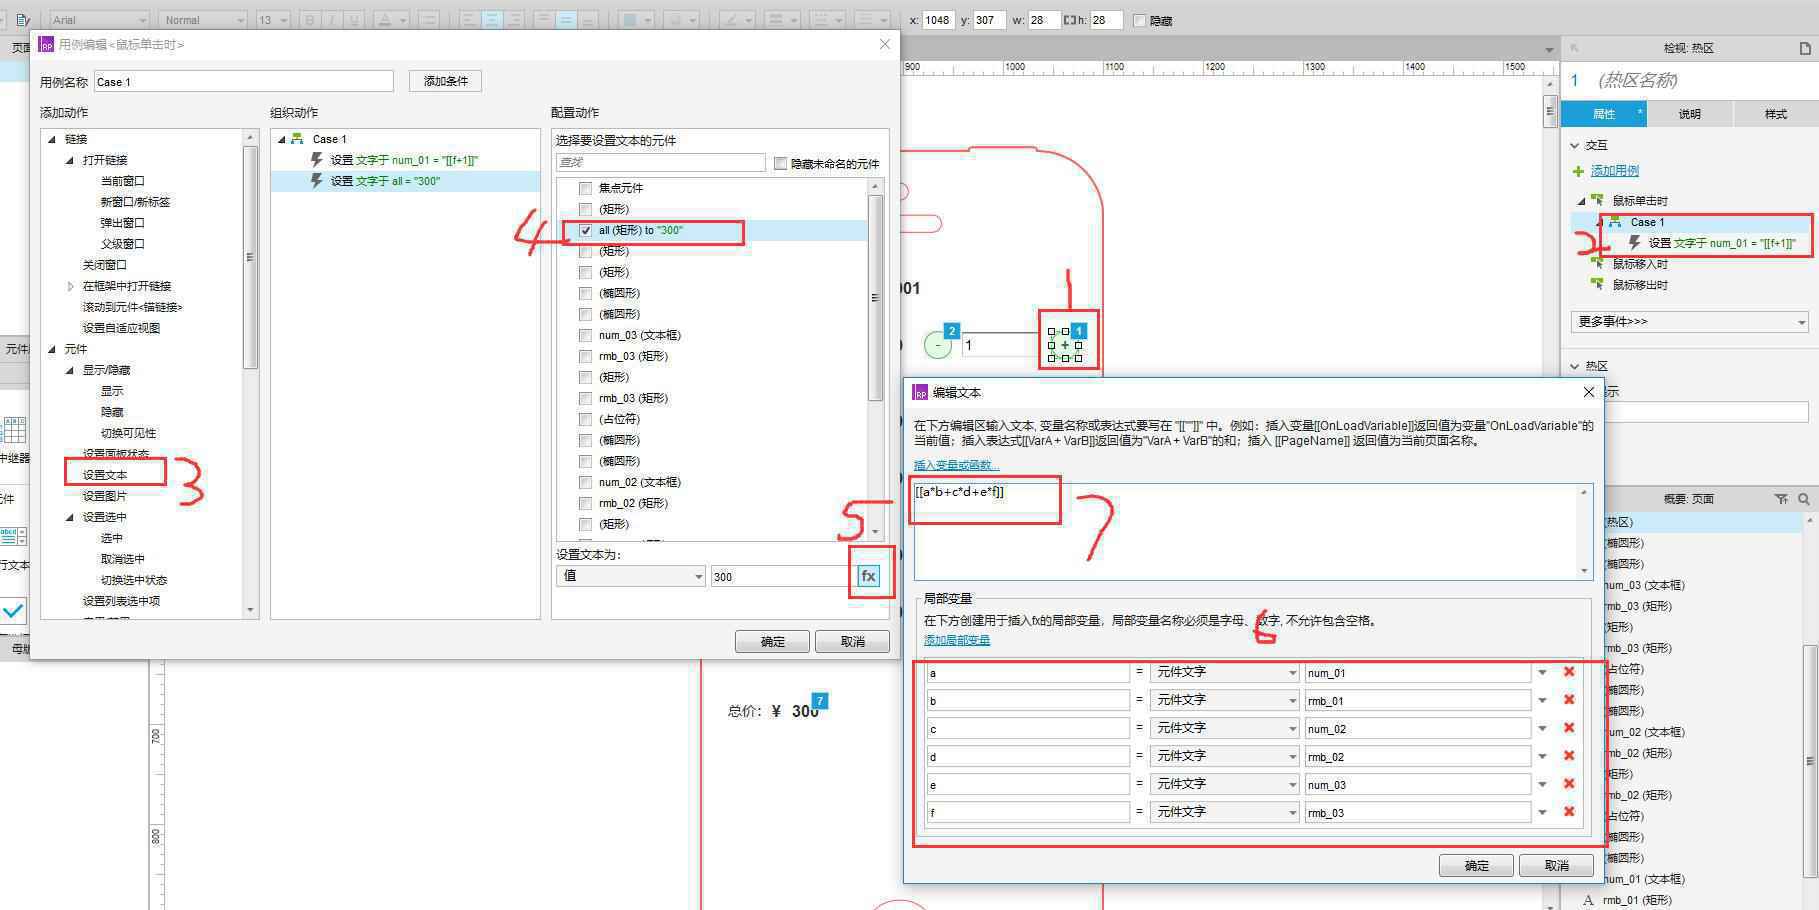This screenshot has width=1819, height=910.
Task: Click the 添加条件 button
Action: point(445,81)
